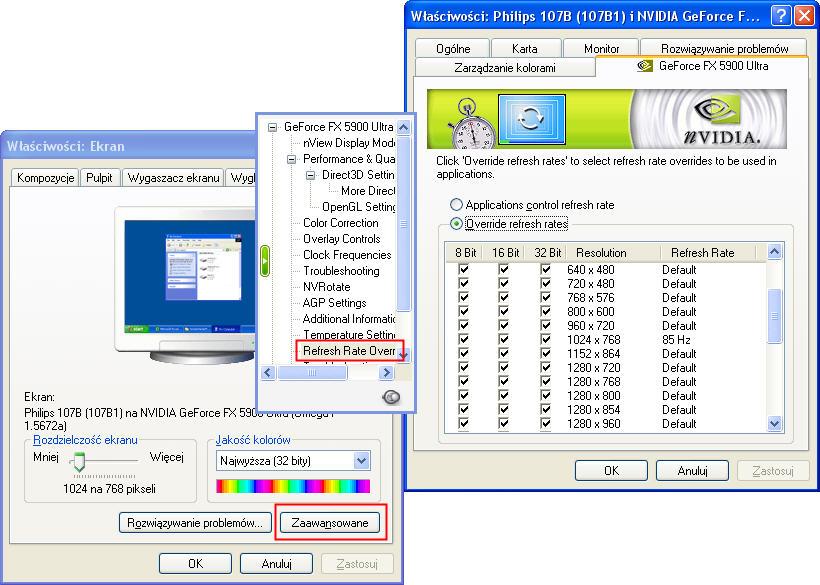This screenshot has width=820, height=585.
Task: Select Overlay Controls in the tree
Action: tap(341, 239)
